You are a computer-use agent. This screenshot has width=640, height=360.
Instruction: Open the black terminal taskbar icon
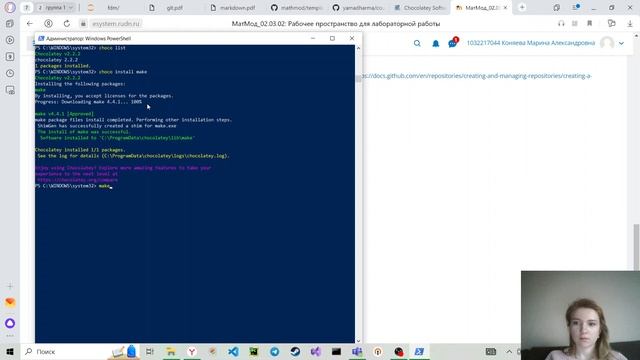coord(336,351)
